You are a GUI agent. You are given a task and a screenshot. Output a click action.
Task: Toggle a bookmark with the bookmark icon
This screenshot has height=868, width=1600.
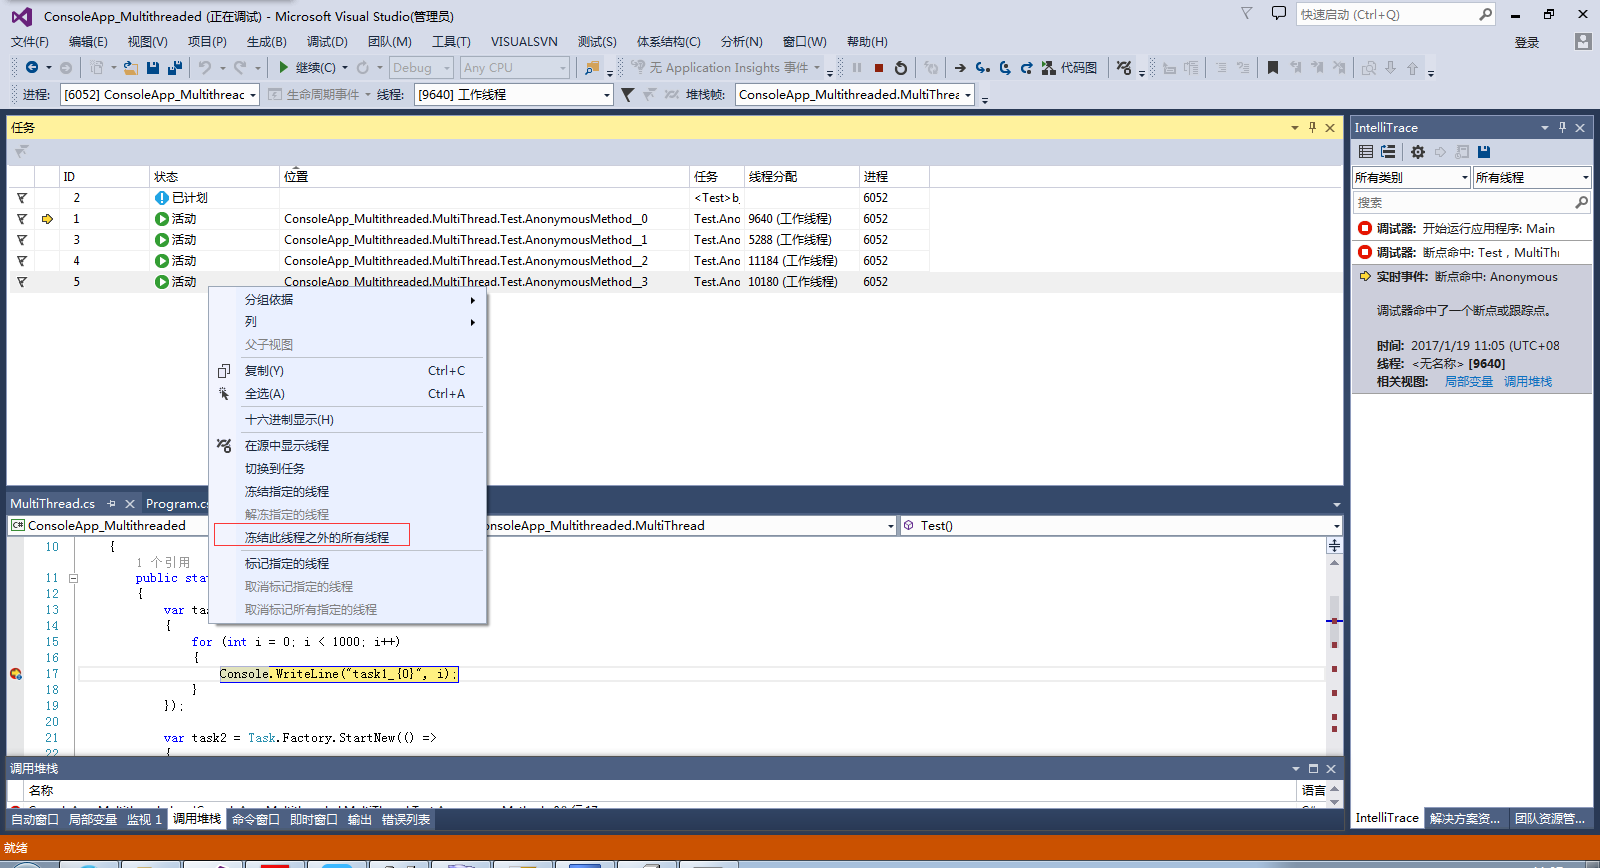point(1273,68)
